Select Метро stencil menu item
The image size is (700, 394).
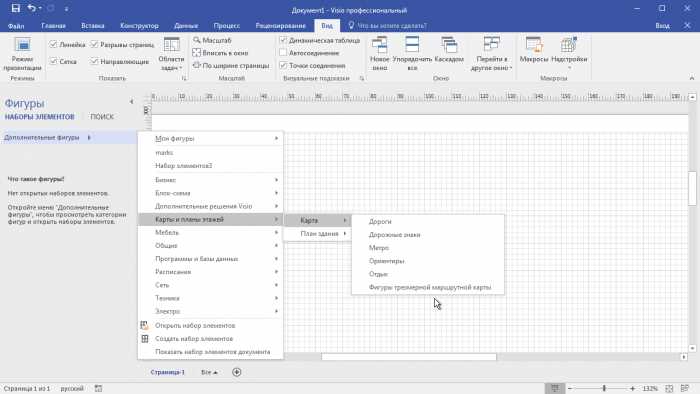[428, 248]
